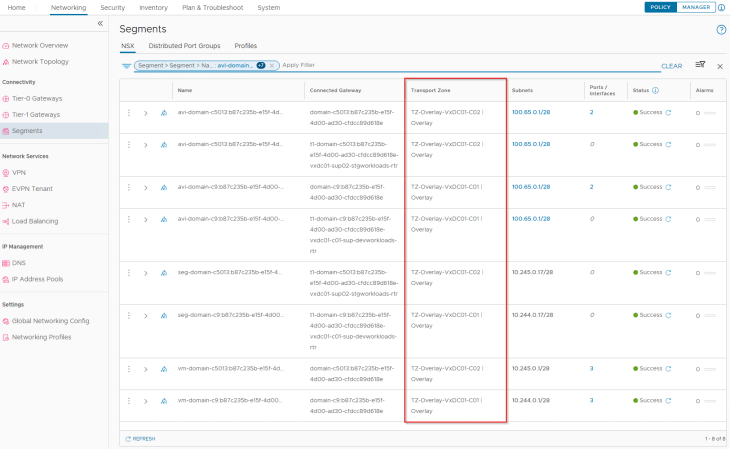
Task: Remove the Segment filter chip
Action: [x=272, y=66]
